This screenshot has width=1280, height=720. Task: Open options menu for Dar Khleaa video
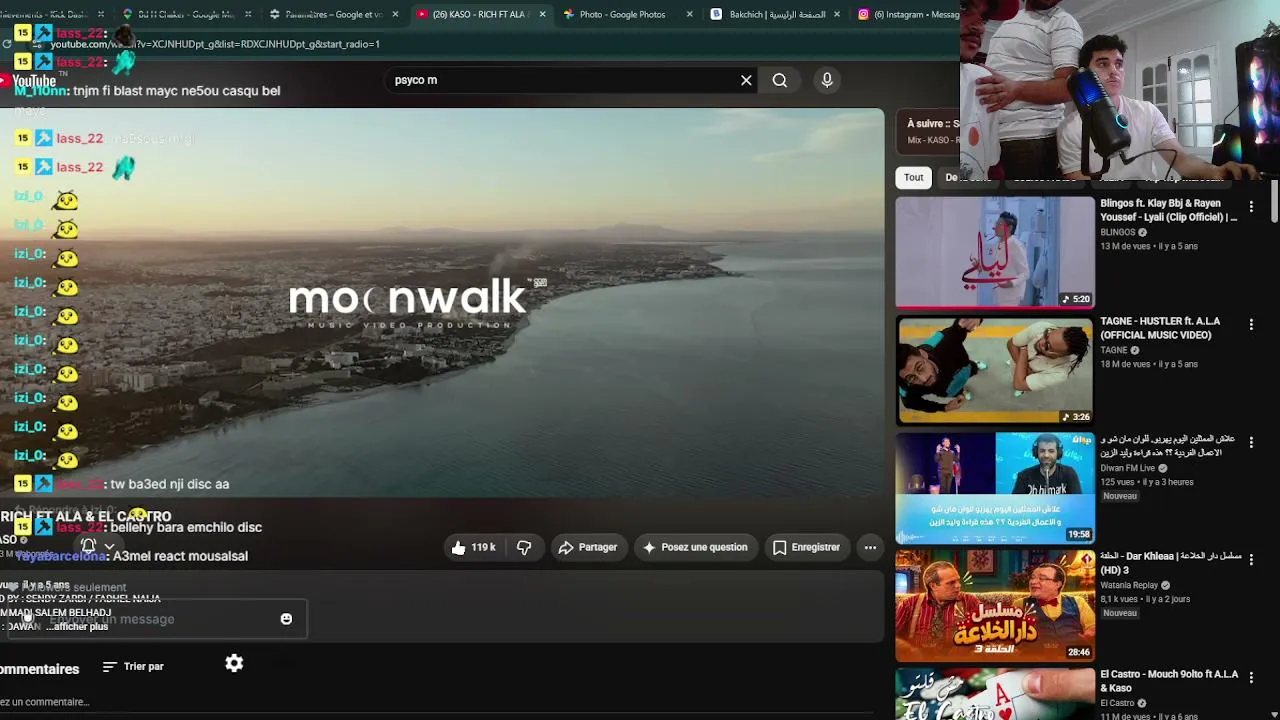click(x=1251, y=560)
